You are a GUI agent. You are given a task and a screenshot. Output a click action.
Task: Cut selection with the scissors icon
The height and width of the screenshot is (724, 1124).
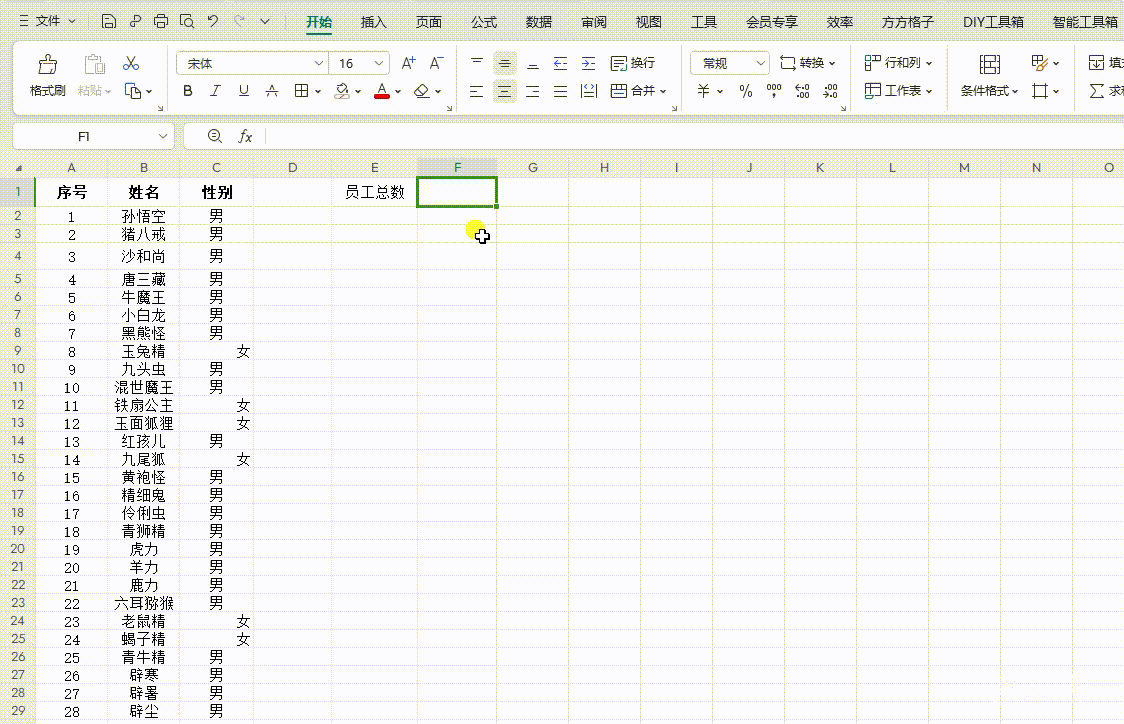click(130, 64)
